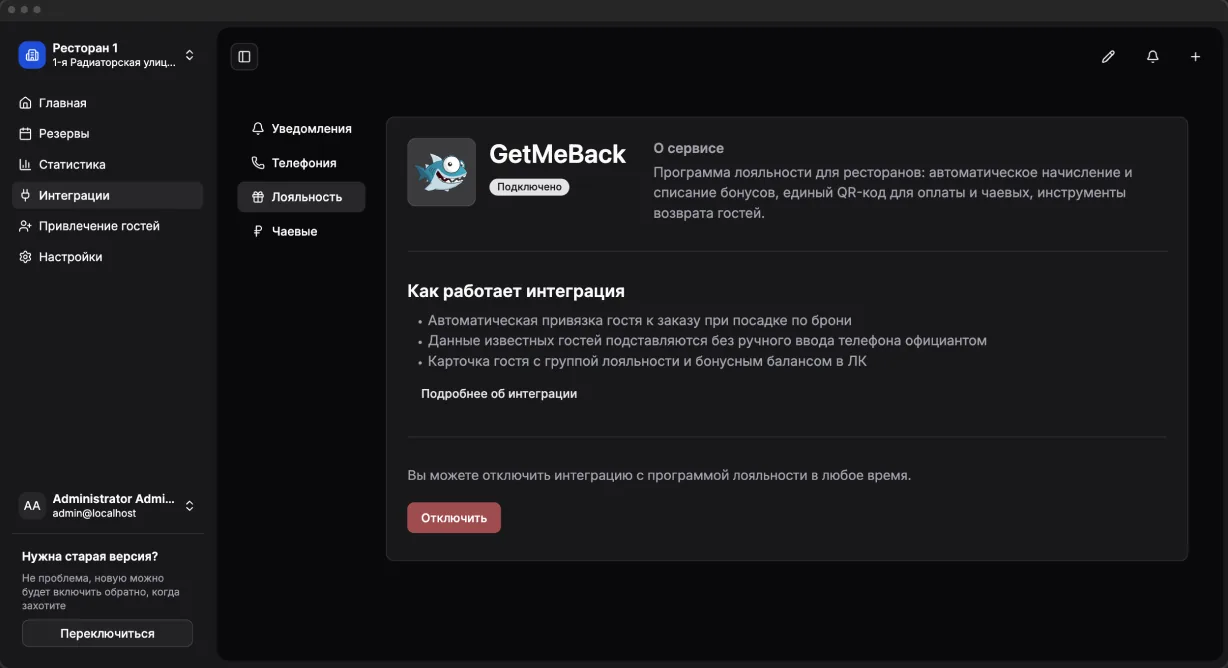The height and width of the screenshot is (668, 1228).
Task: Open Резервы section
Action: coord(108,134)
